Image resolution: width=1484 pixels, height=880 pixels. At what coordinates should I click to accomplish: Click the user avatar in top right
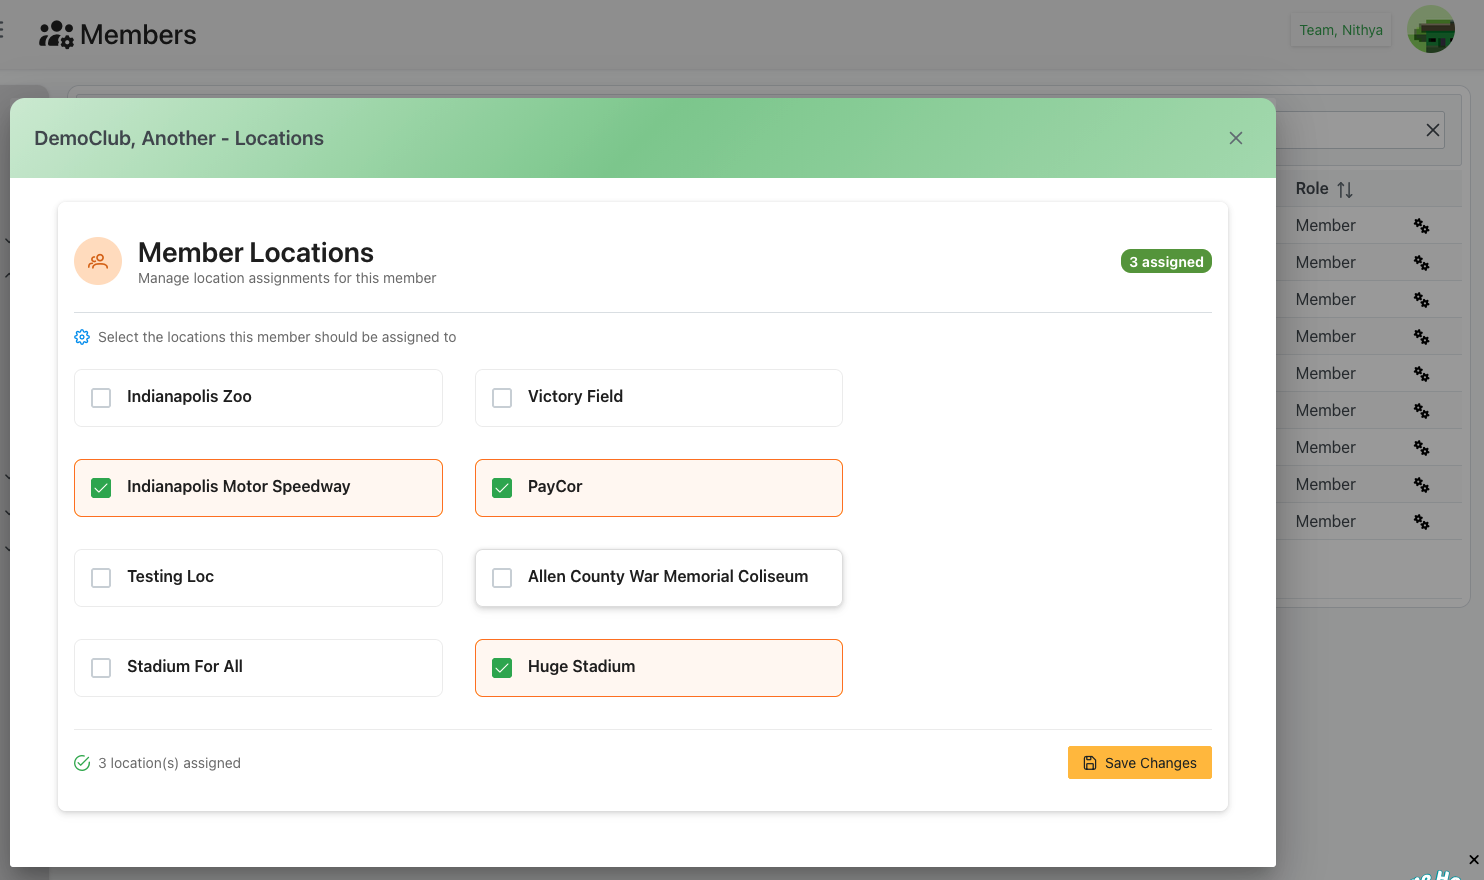pos(1430,30)
